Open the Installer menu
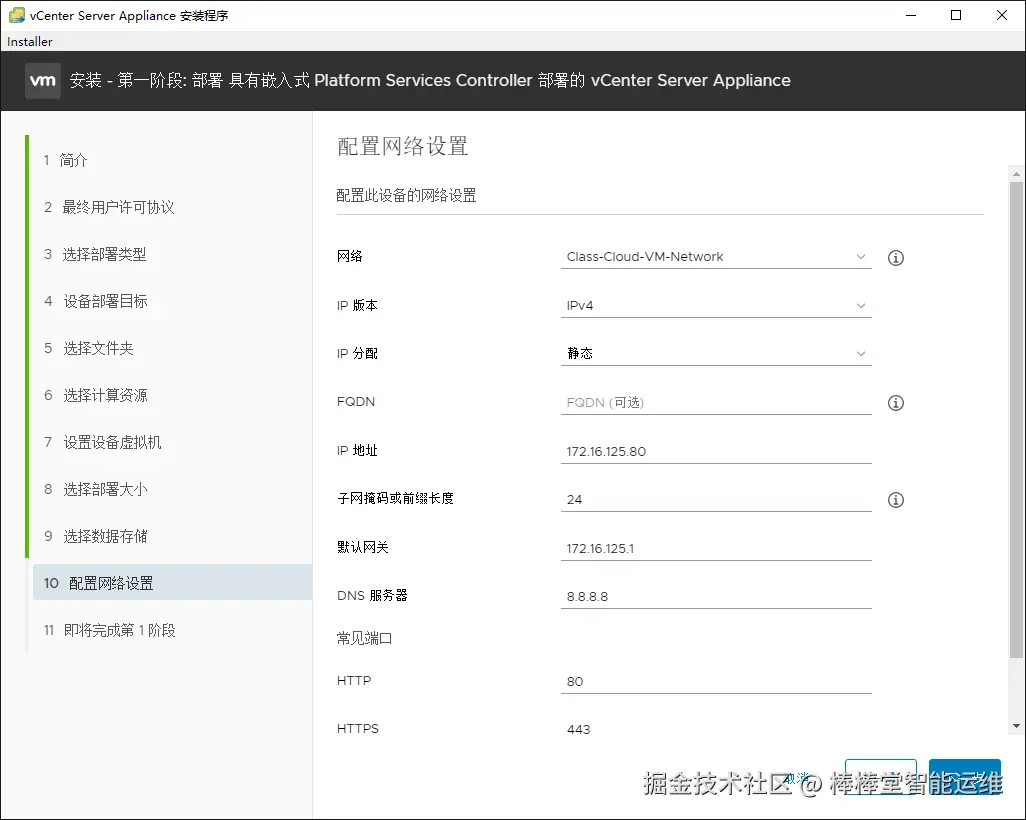1026x820 pixels. (29, 41)
